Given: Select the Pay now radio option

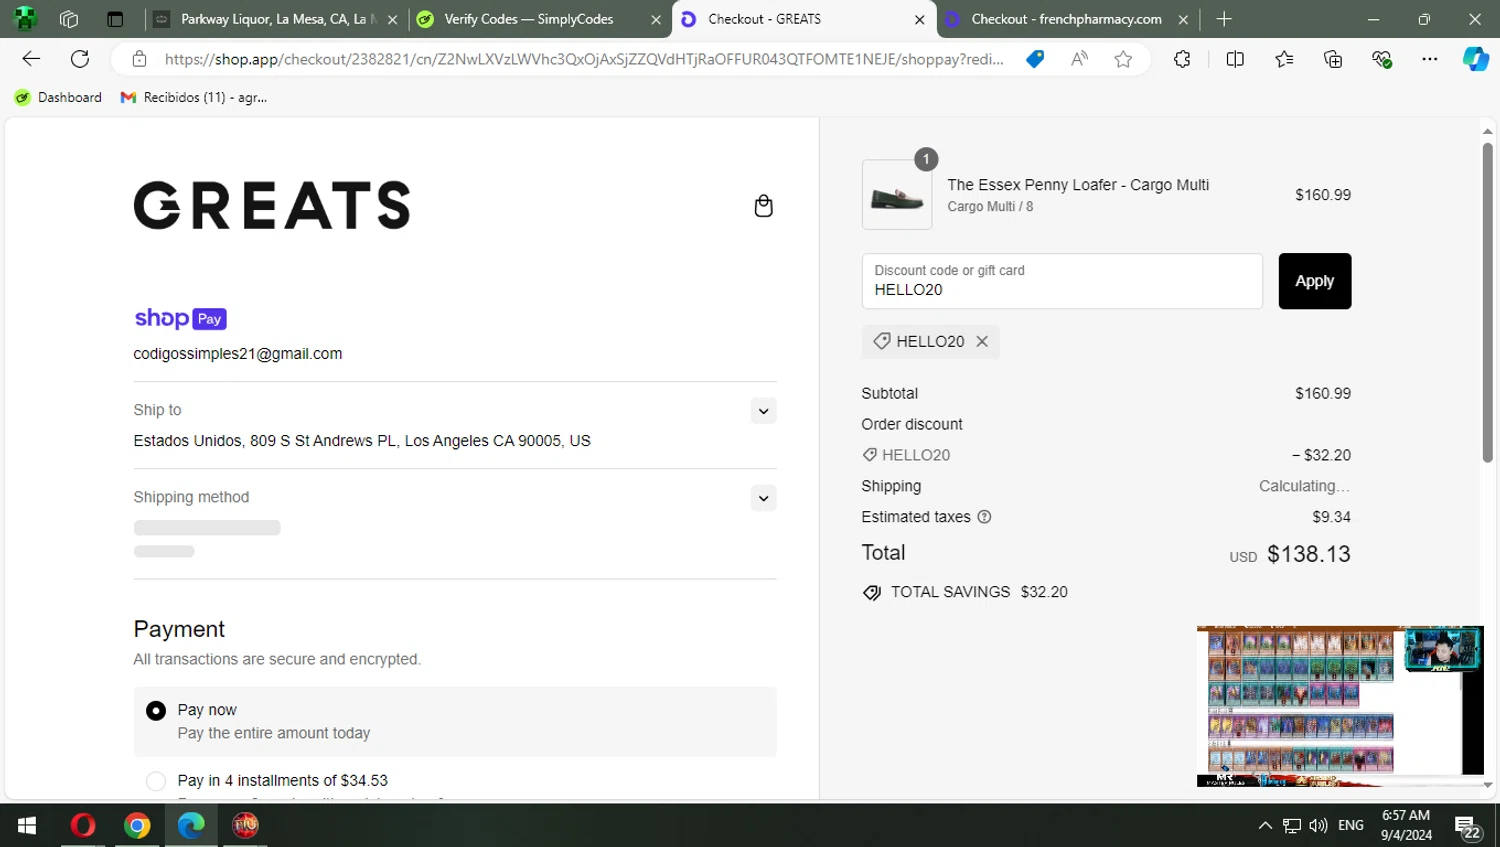Looking at the screenshot, I should coord(156,711).
